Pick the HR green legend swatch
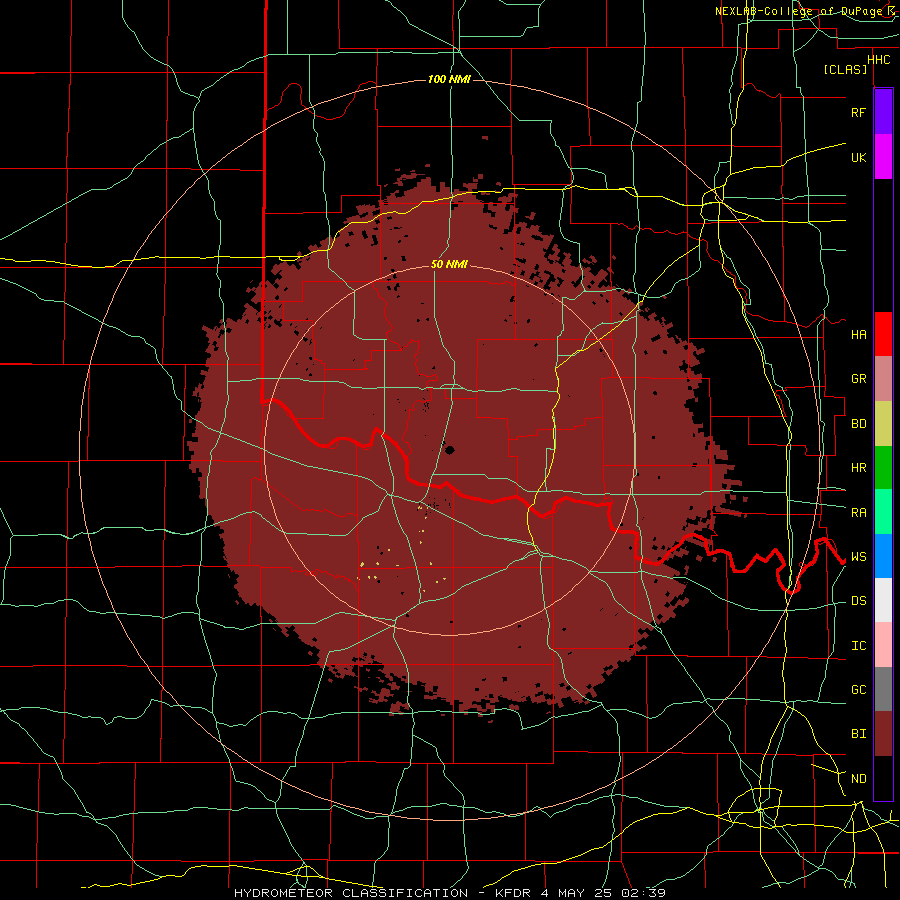The height and width of the screenshot is (900, 900). (883, 467)
